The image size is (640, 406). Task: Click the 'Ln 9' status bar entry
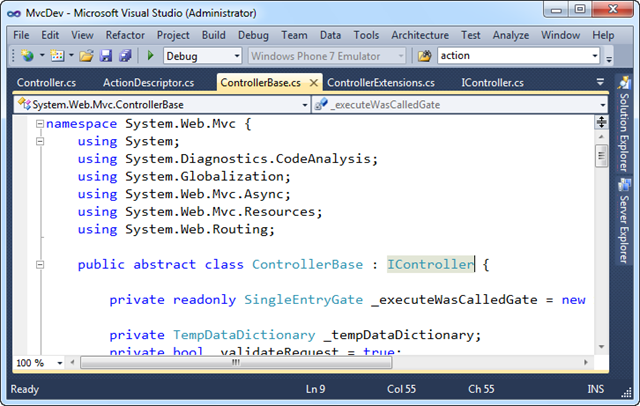316,389
